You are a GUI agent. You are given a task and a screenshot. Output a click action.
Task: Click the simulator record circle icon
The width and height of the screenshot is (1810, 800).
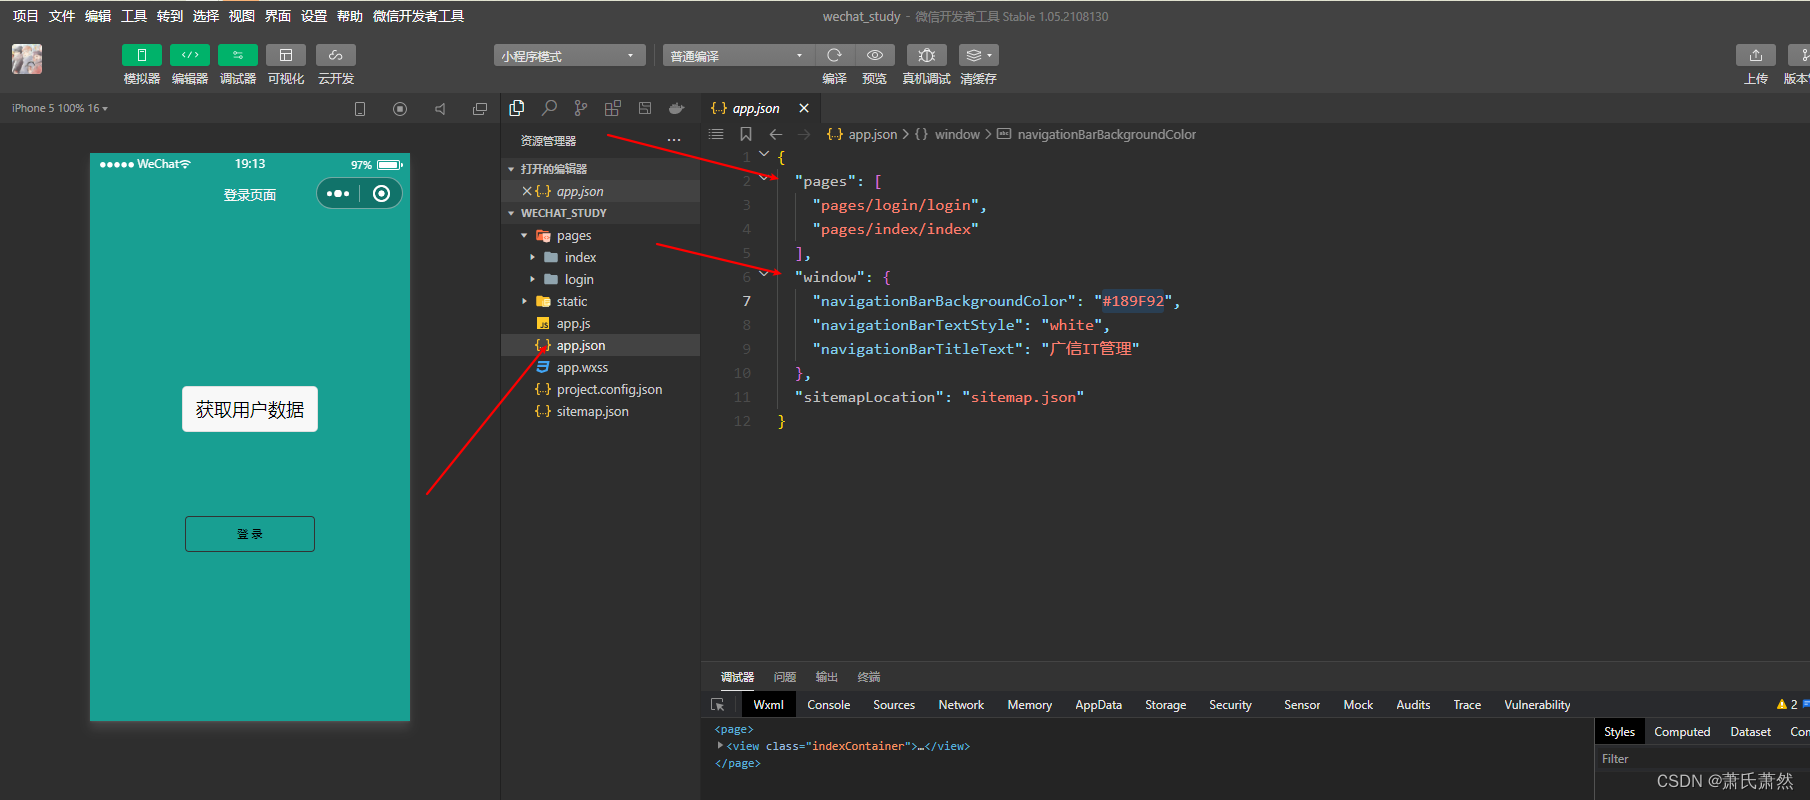pos(400,109)
